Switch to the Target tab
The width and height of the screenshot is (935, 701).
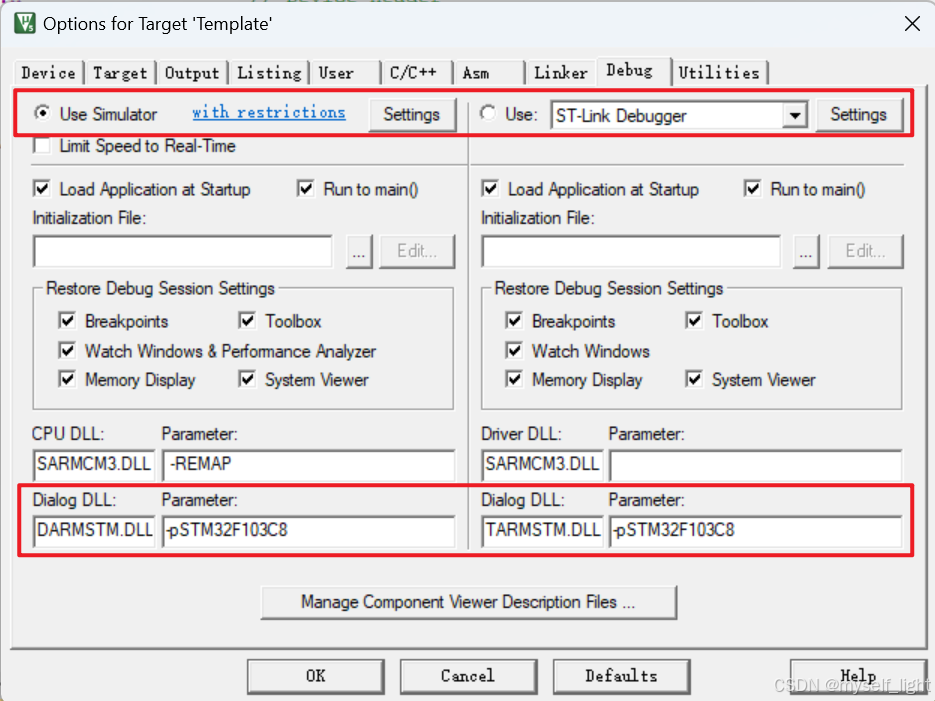[119, 73]
